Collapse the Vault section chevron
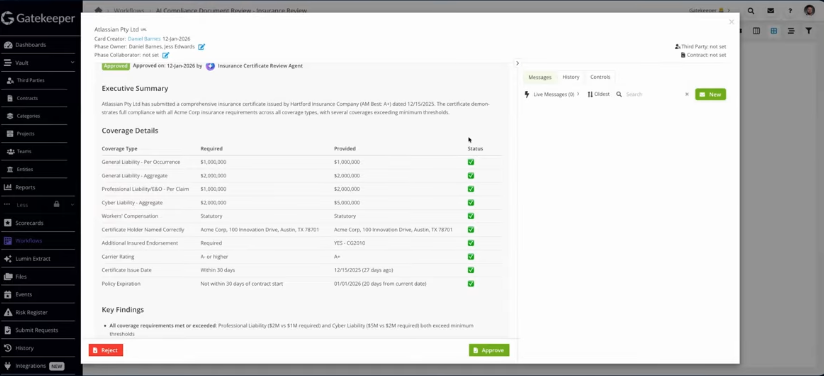Image resolution: width=824 pixels, height=376 pixels. click(x=73, y=63)
